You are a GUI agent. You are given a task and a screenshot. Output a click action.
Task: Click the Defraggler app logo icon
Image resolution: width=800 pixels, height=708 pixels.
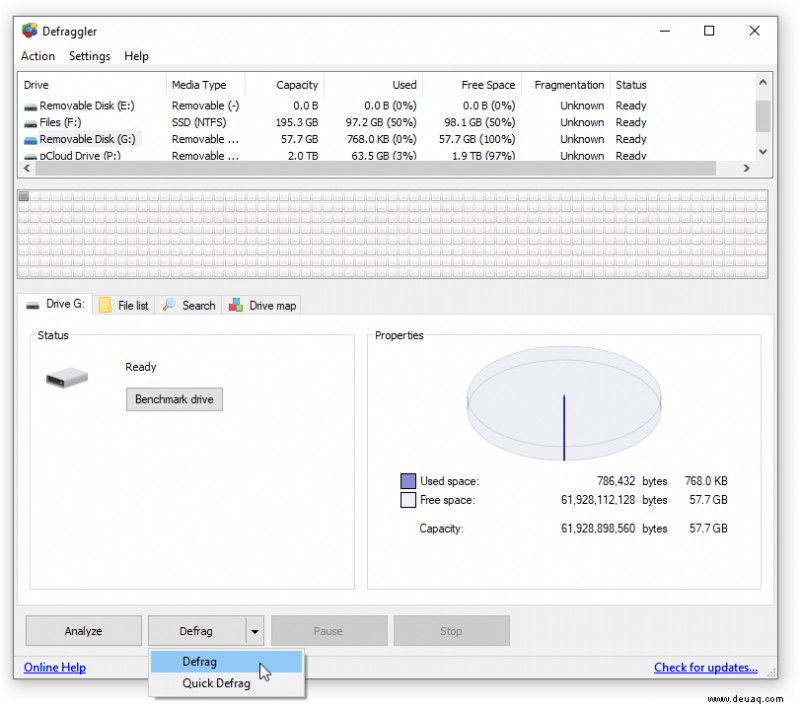click(x=30, y=31)
